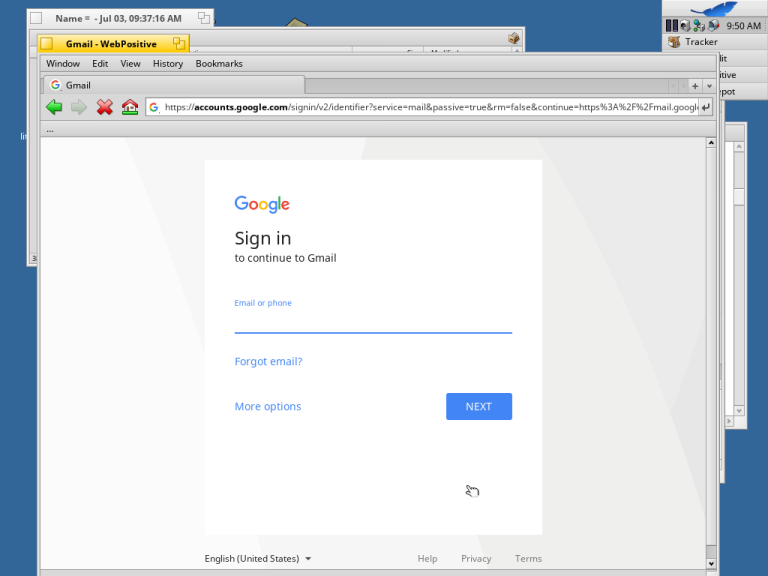Click the Go arrow at URL bar end
Image resolution: width=768 pixels, height=576 pixels.
click(x=706, y=107)
